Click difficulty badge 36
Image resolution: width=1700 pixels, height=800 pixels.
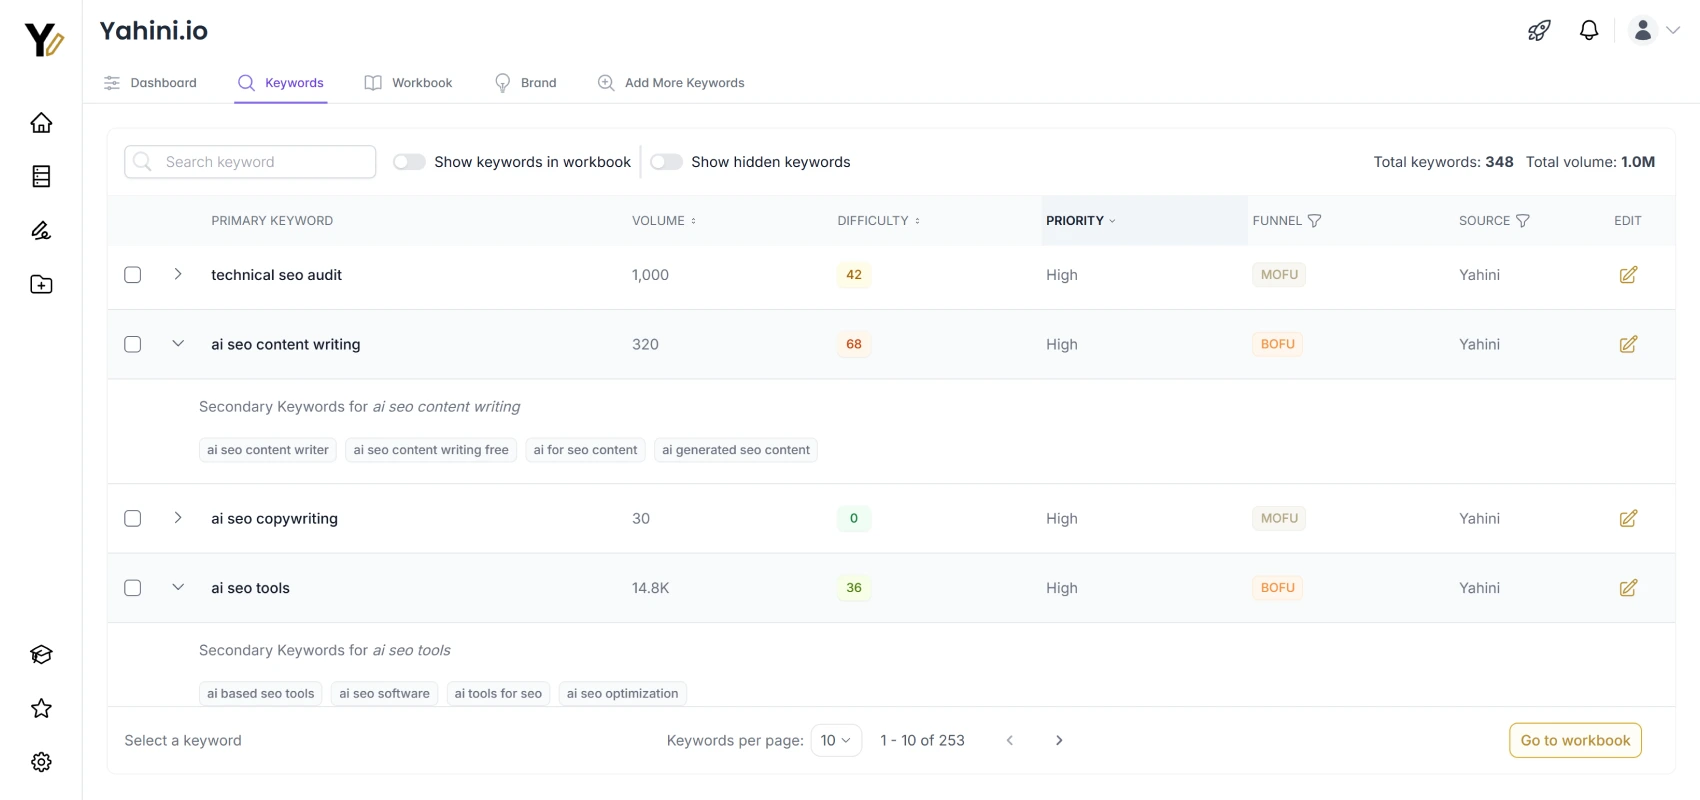[x=854, y=588]
